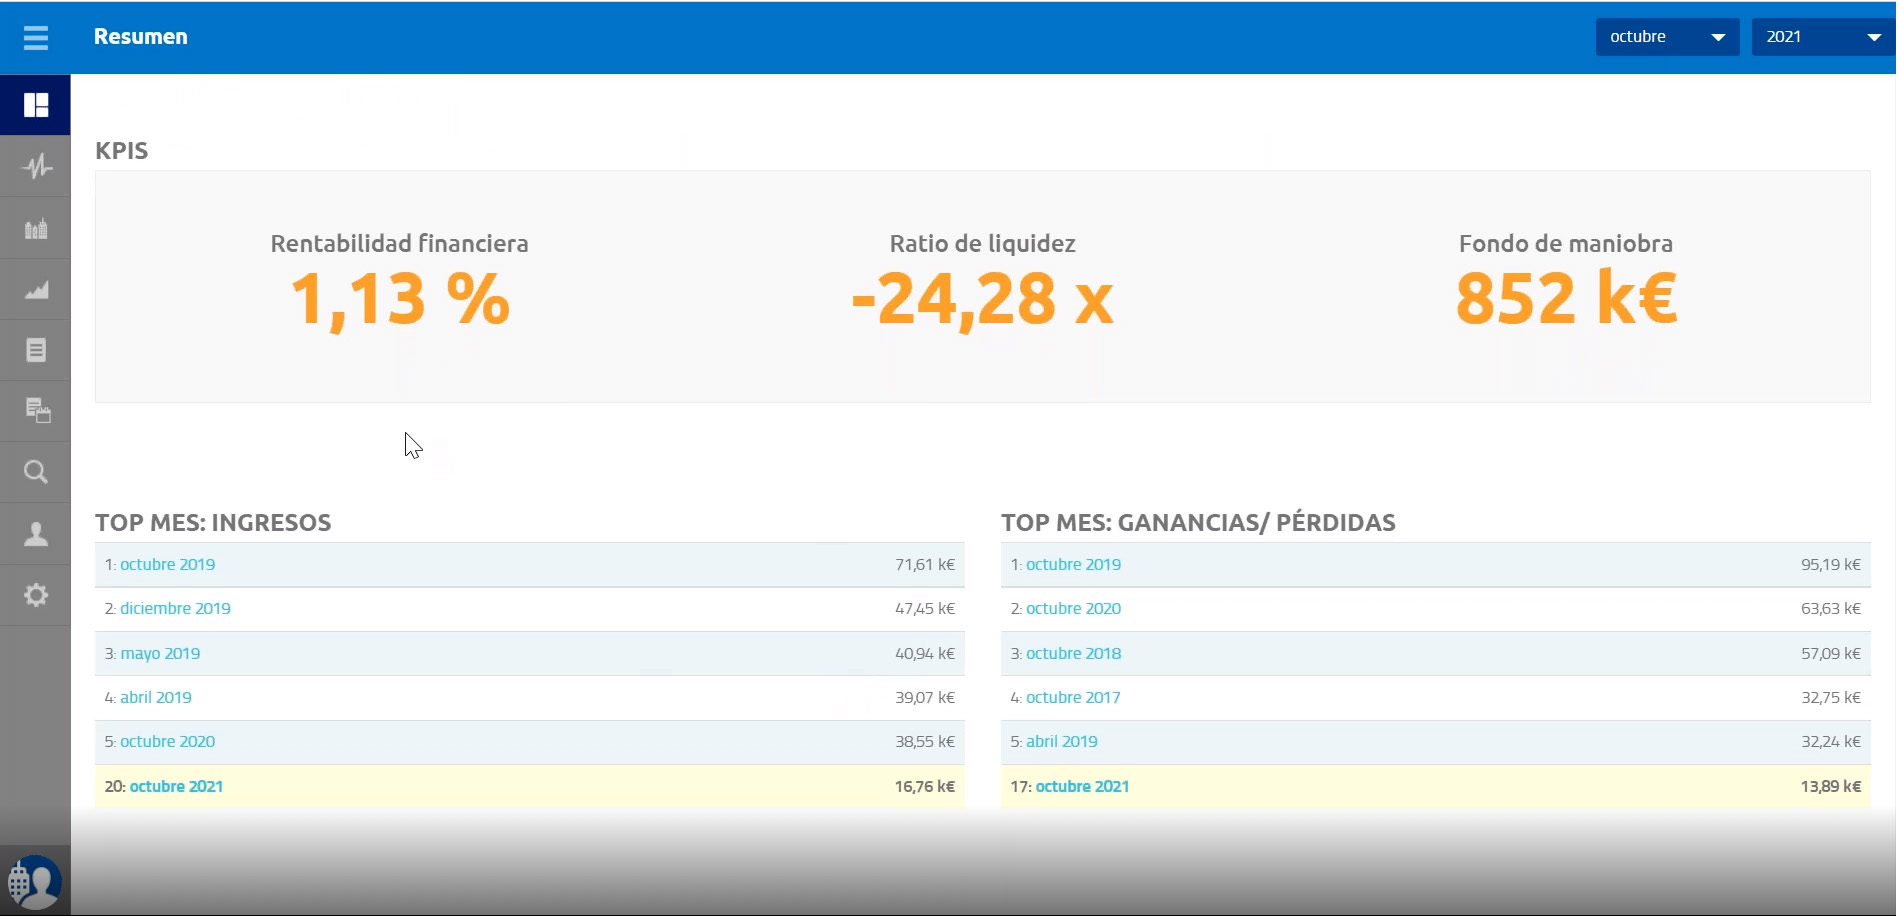Open the document list sidebar icon
Viewport: 1900px width, 917px height.
[x=36, y=350]
